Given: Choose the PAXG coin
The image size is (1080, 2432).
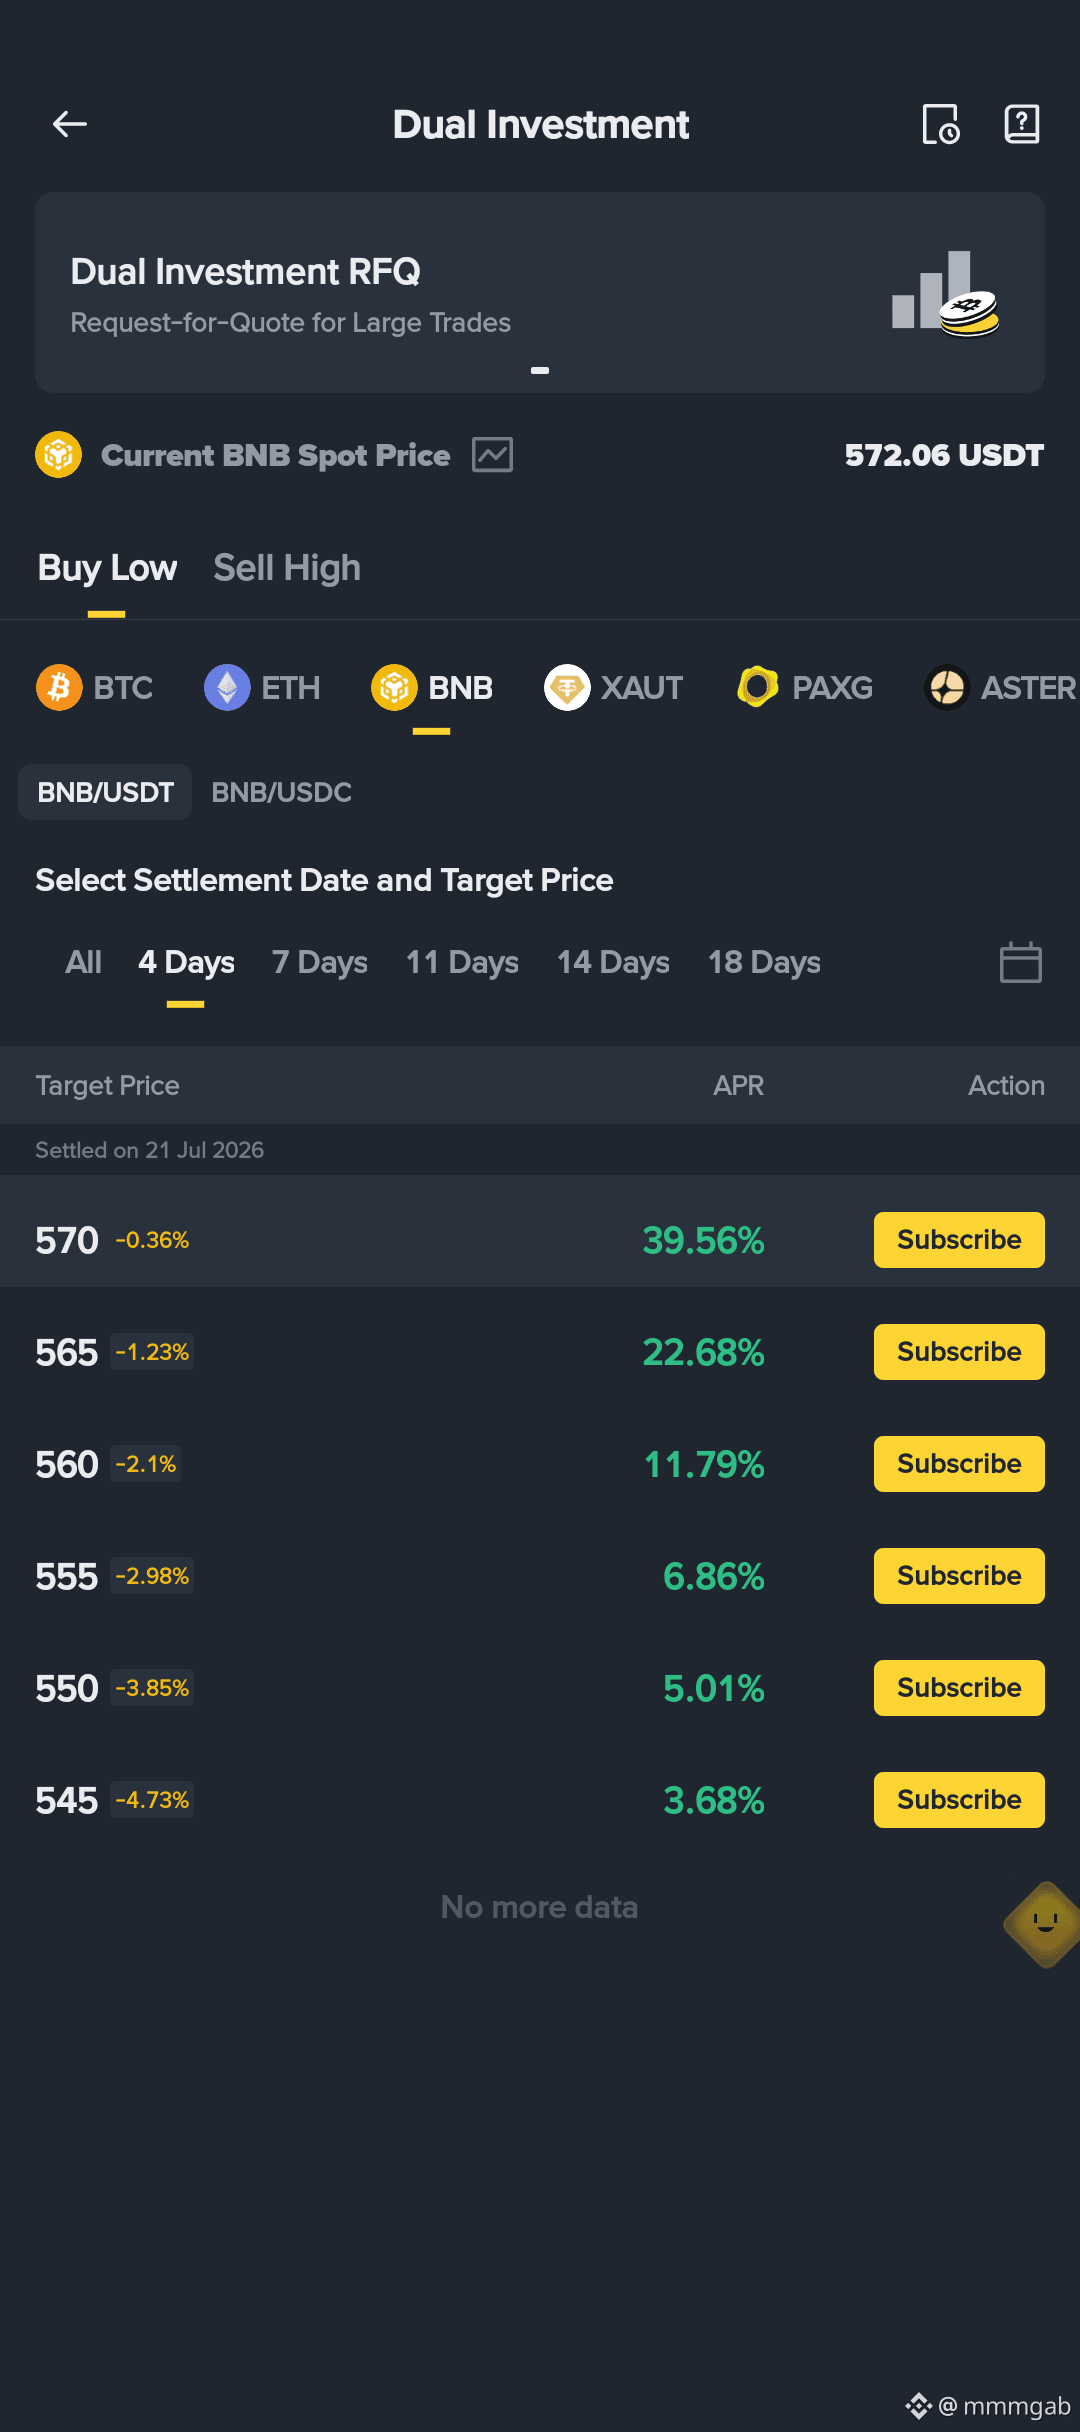Looking at the screenshot, I should 804,688.
